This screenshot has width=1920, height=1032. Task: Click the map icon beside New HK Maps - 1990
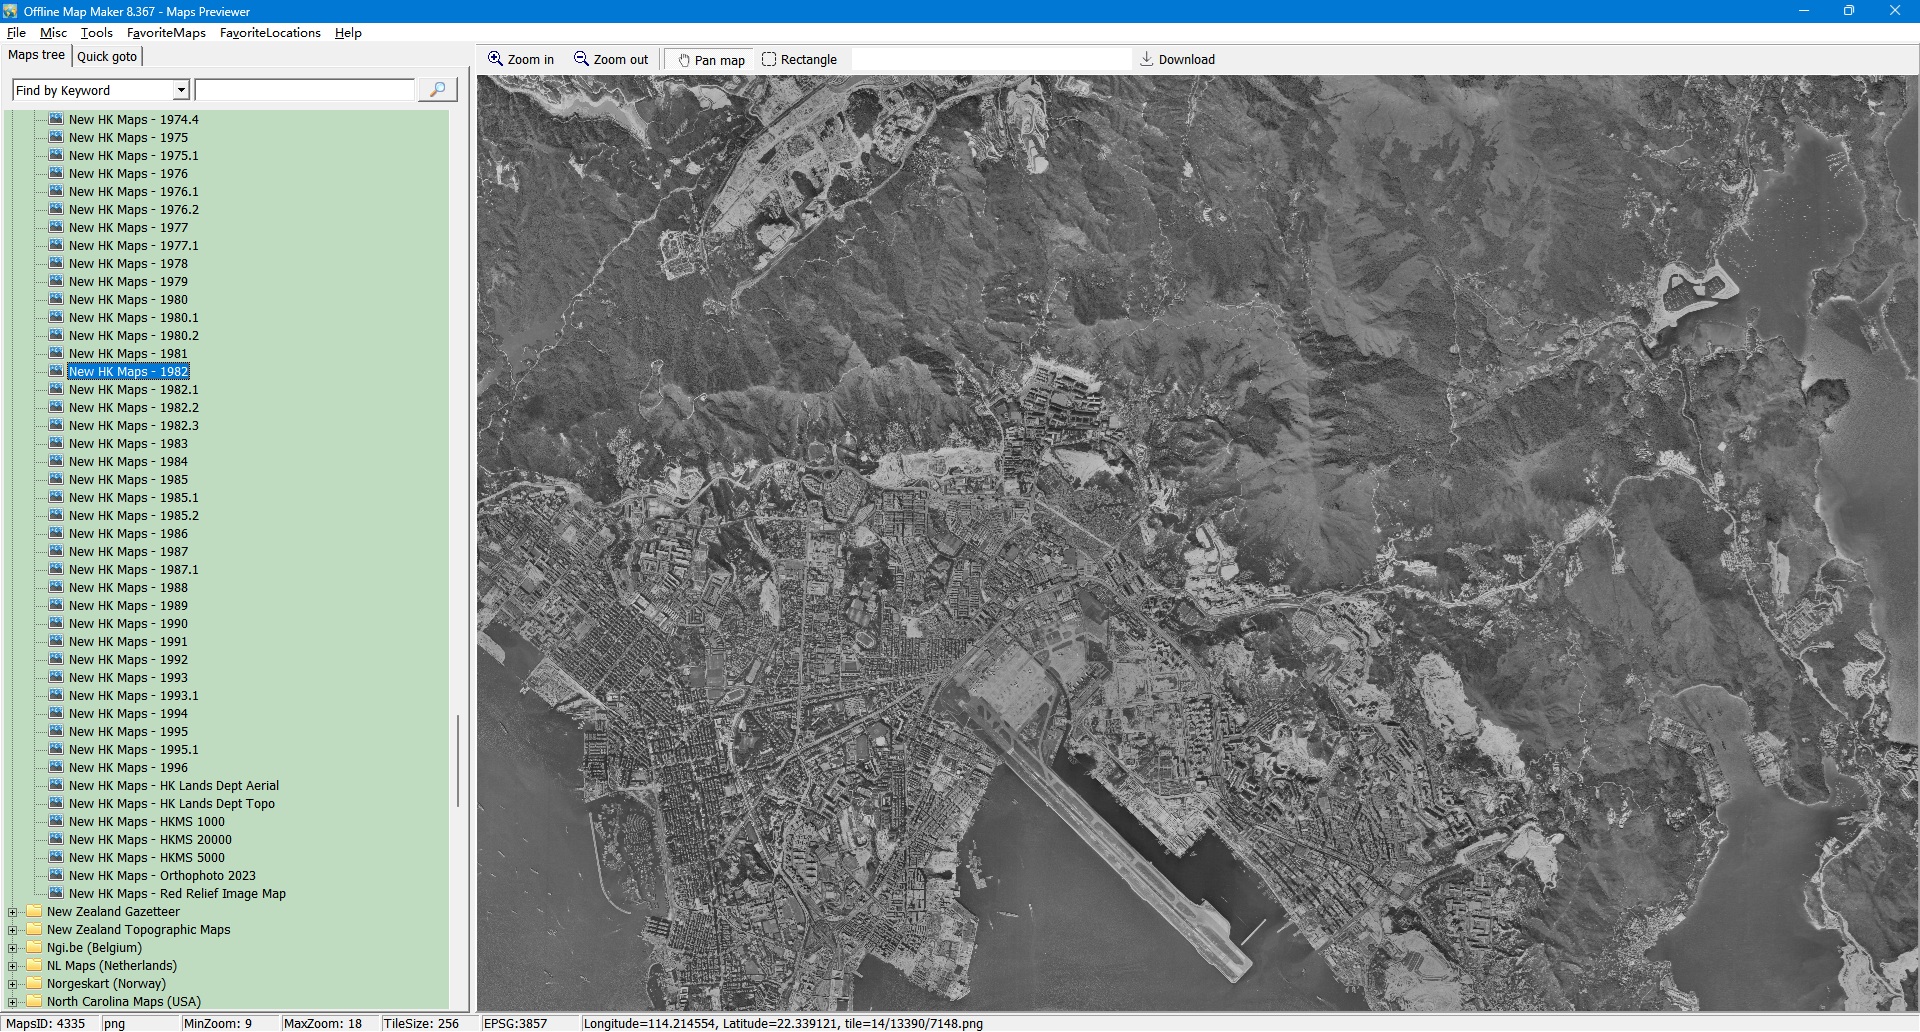click(56, 623)
